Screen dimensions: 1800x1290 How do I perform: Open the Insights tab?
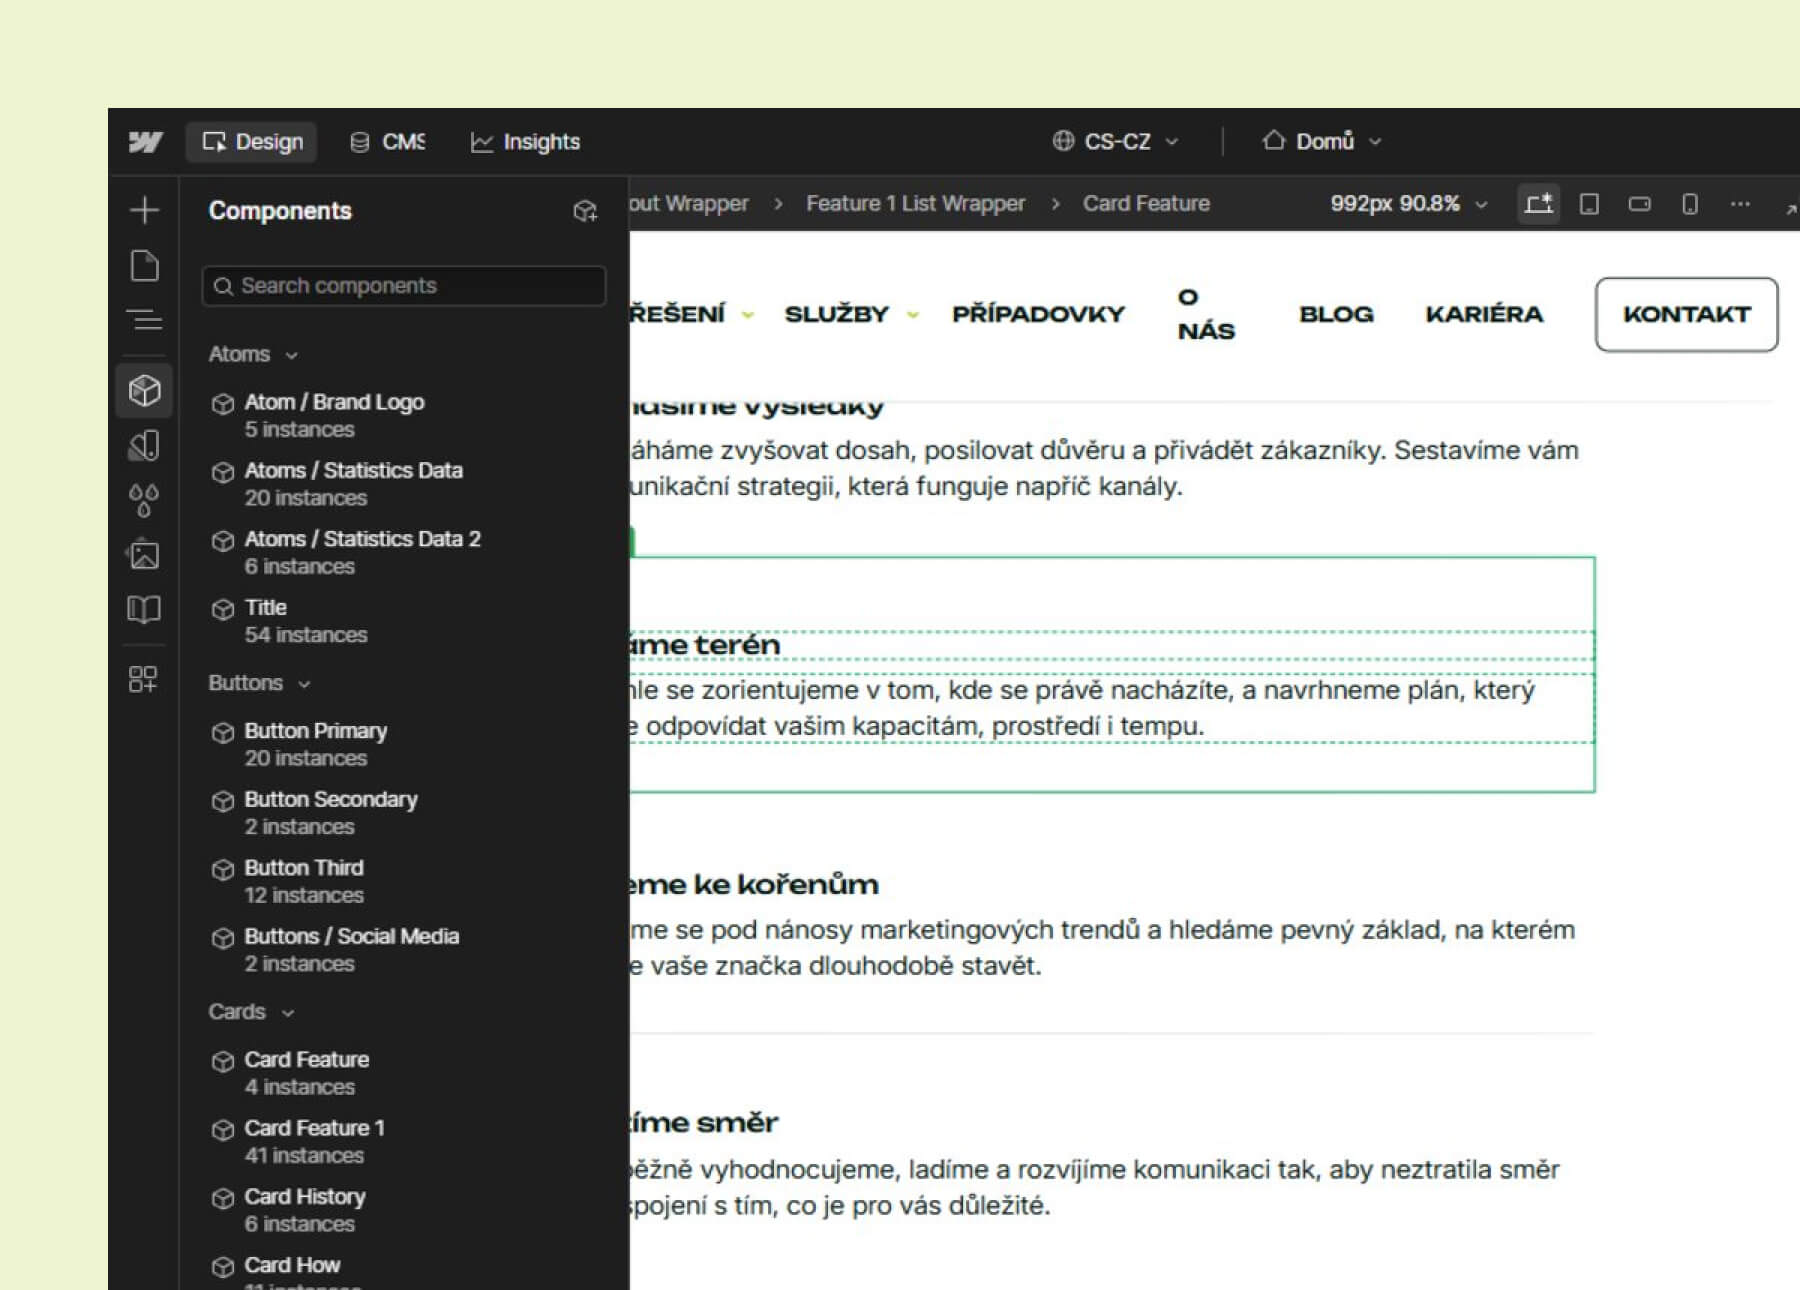click(x=525, y=142)
